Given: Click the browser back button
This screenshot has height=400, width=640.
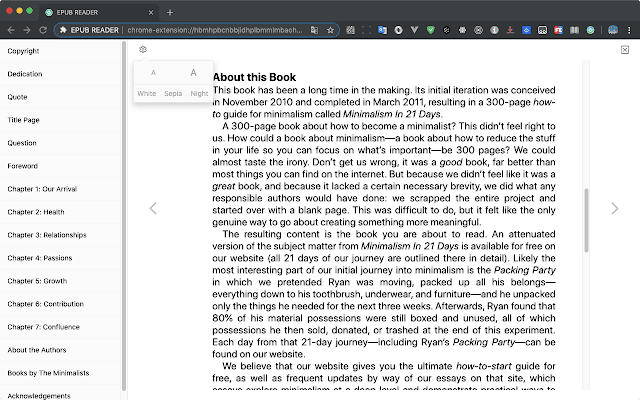Looking at the screenshot, I should pos(11,30).
